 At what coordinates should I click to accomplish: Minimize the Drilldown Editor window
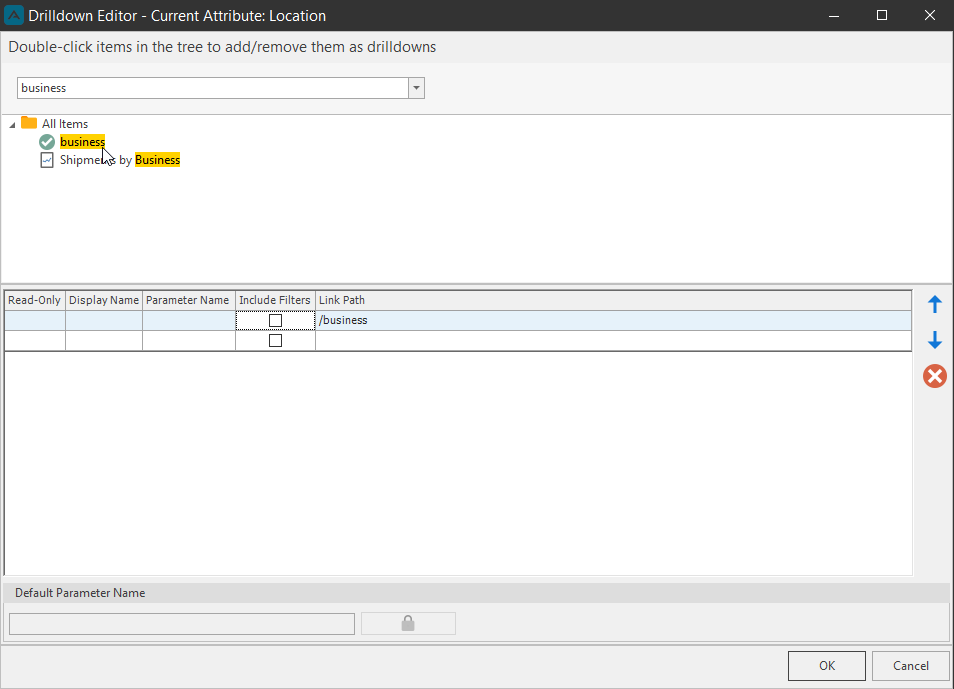coord(834,15)
